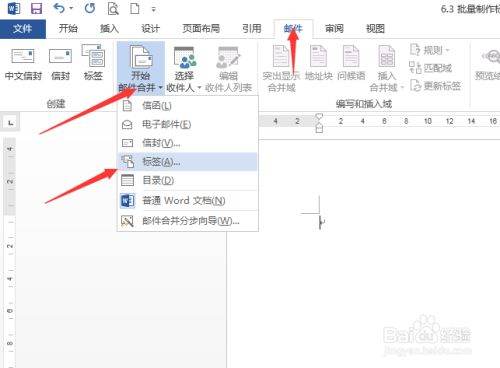Open 选择收件人 dropdown
Screen dimensions: 500x368
pos(184,69)
